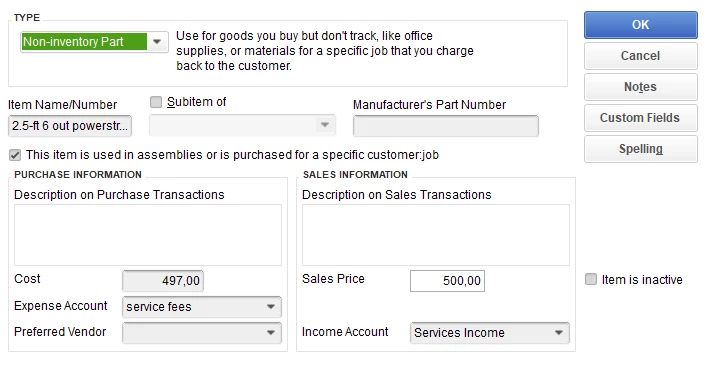Run the Spelling check
This screenshot has height=381, width=721.
pyautogui.click(x=641, y=149)
